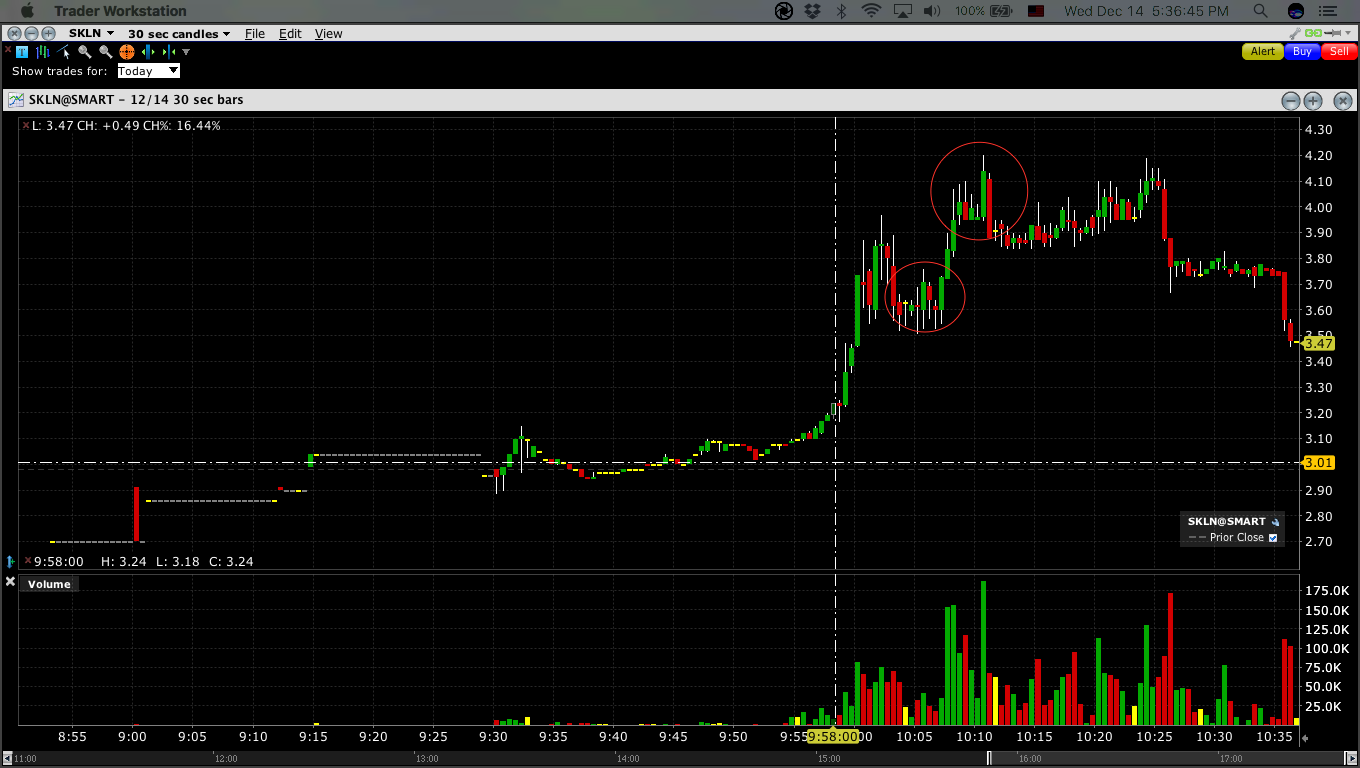1360x768 pixels.
Task: Click the yellow Alert button
Action: click(1263, 51)
